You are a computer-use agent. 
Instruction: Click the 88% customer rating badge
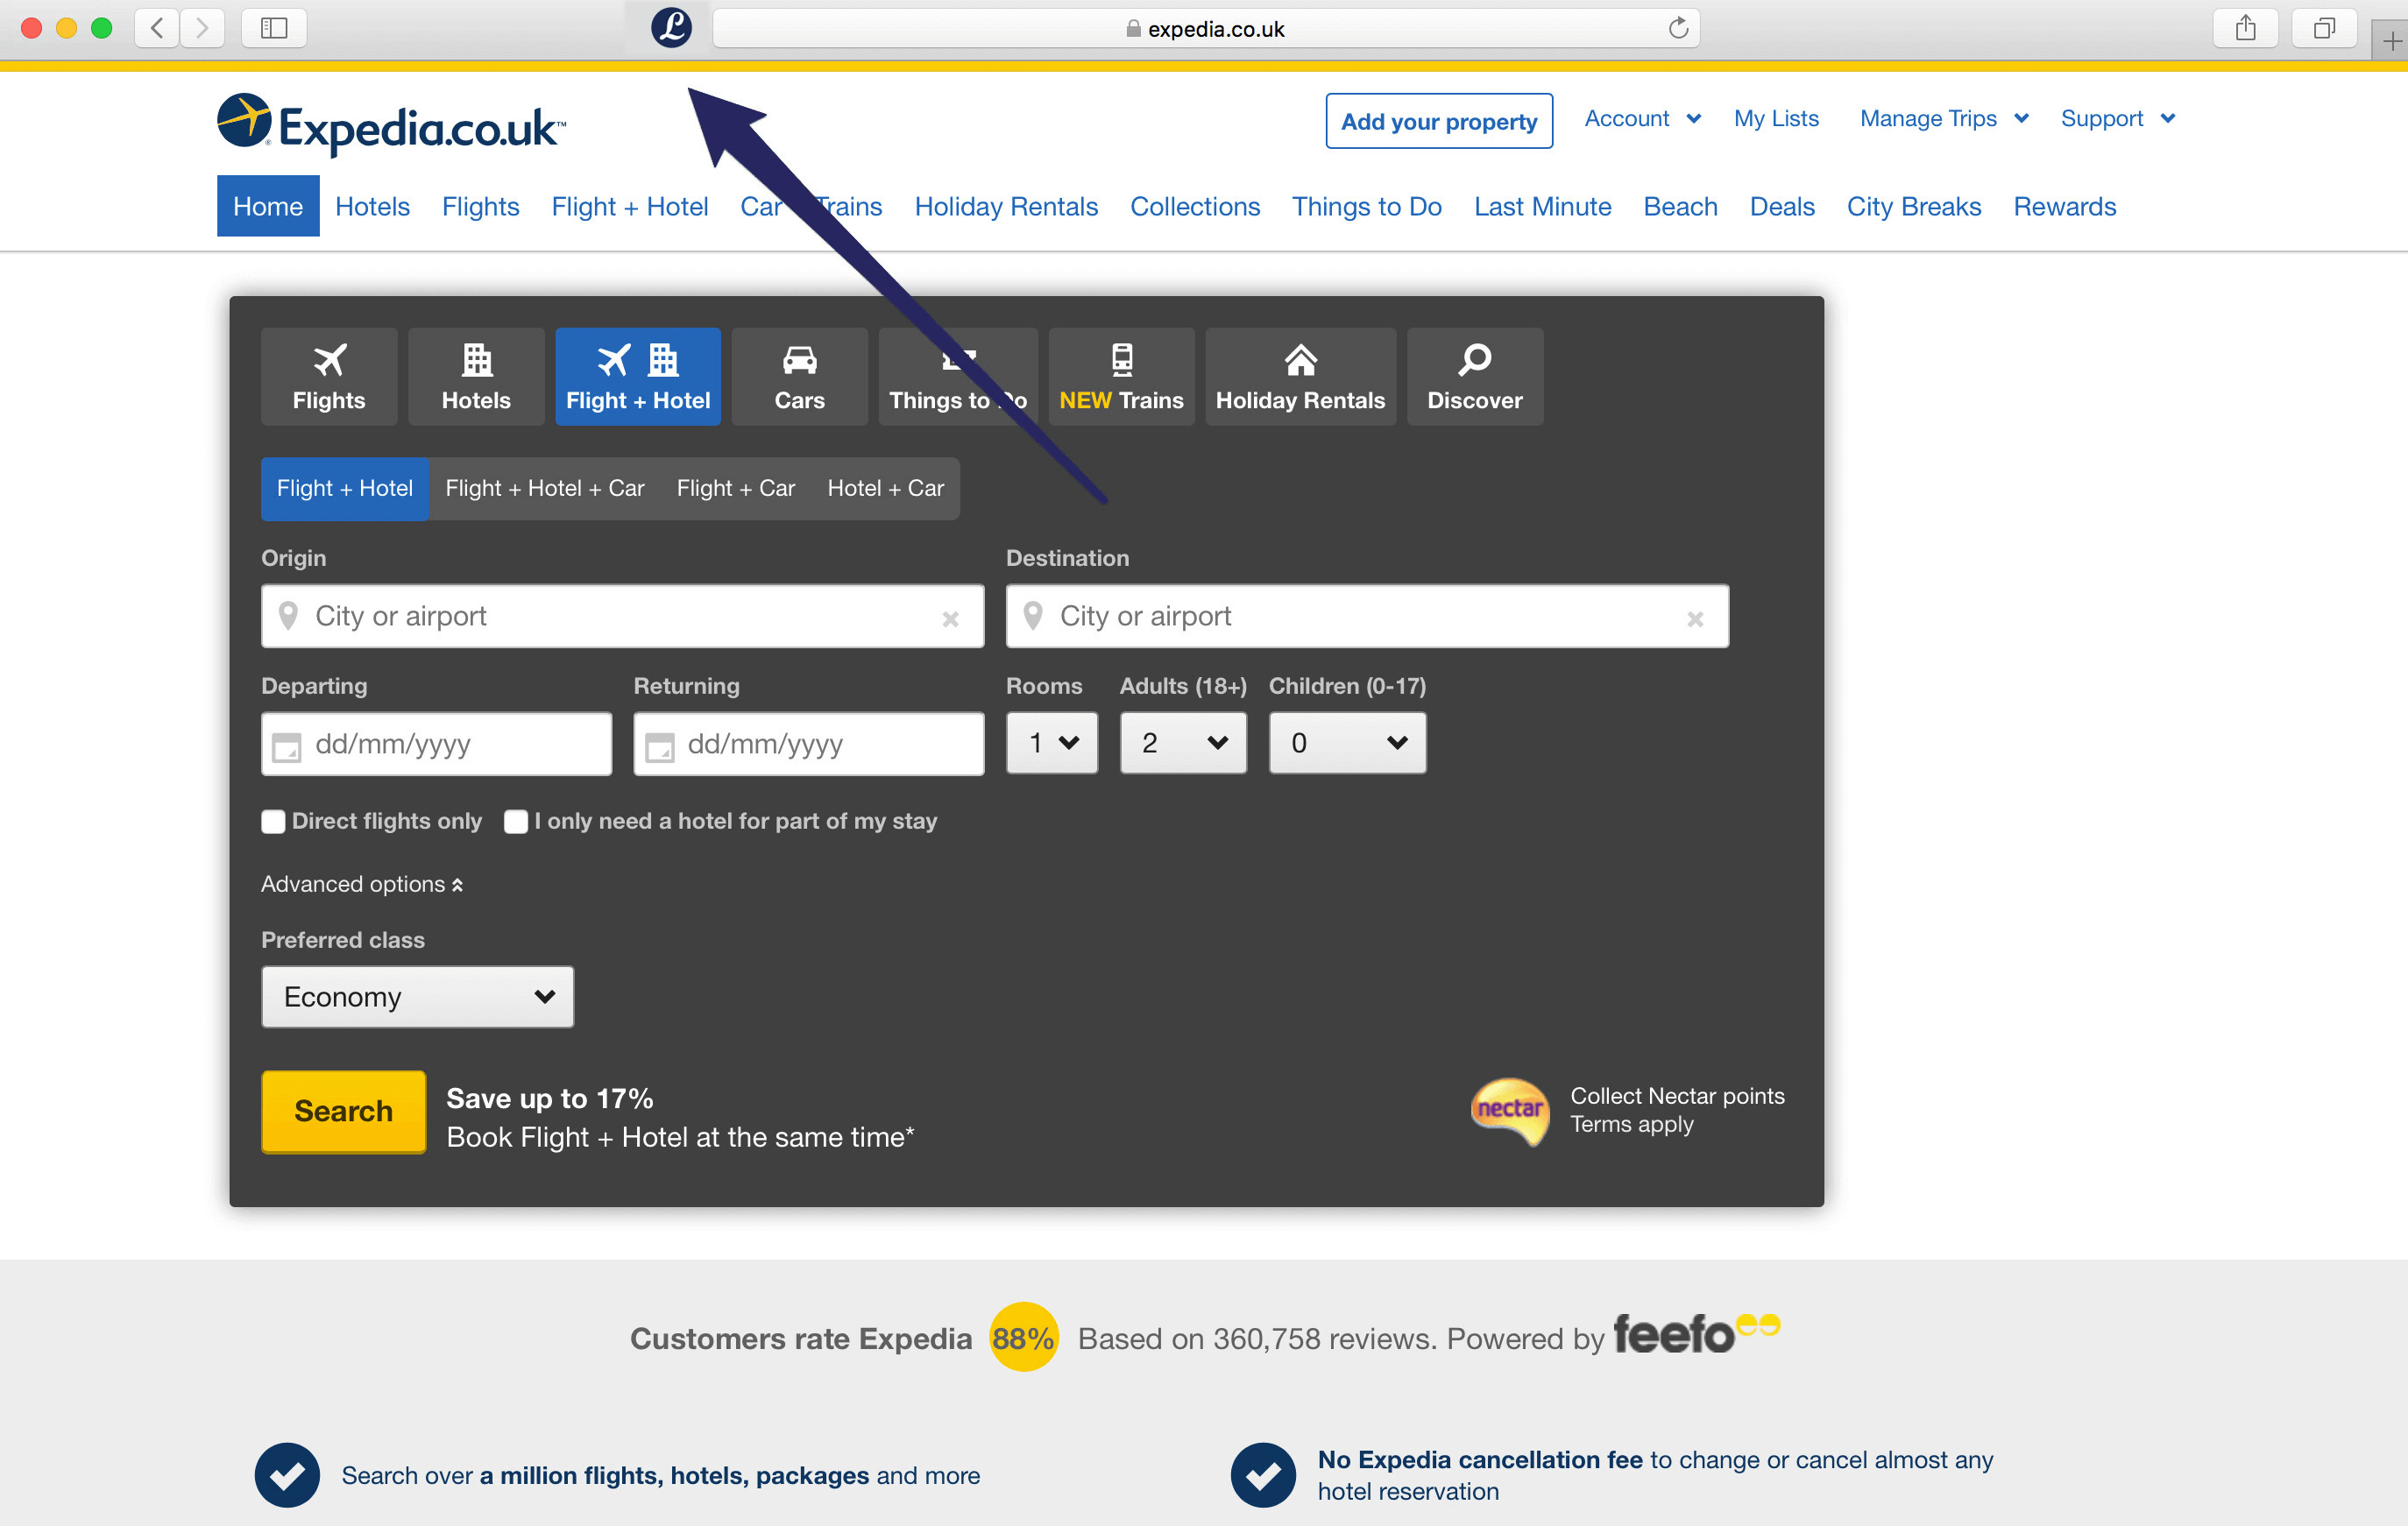(x=1023, y=1337)
